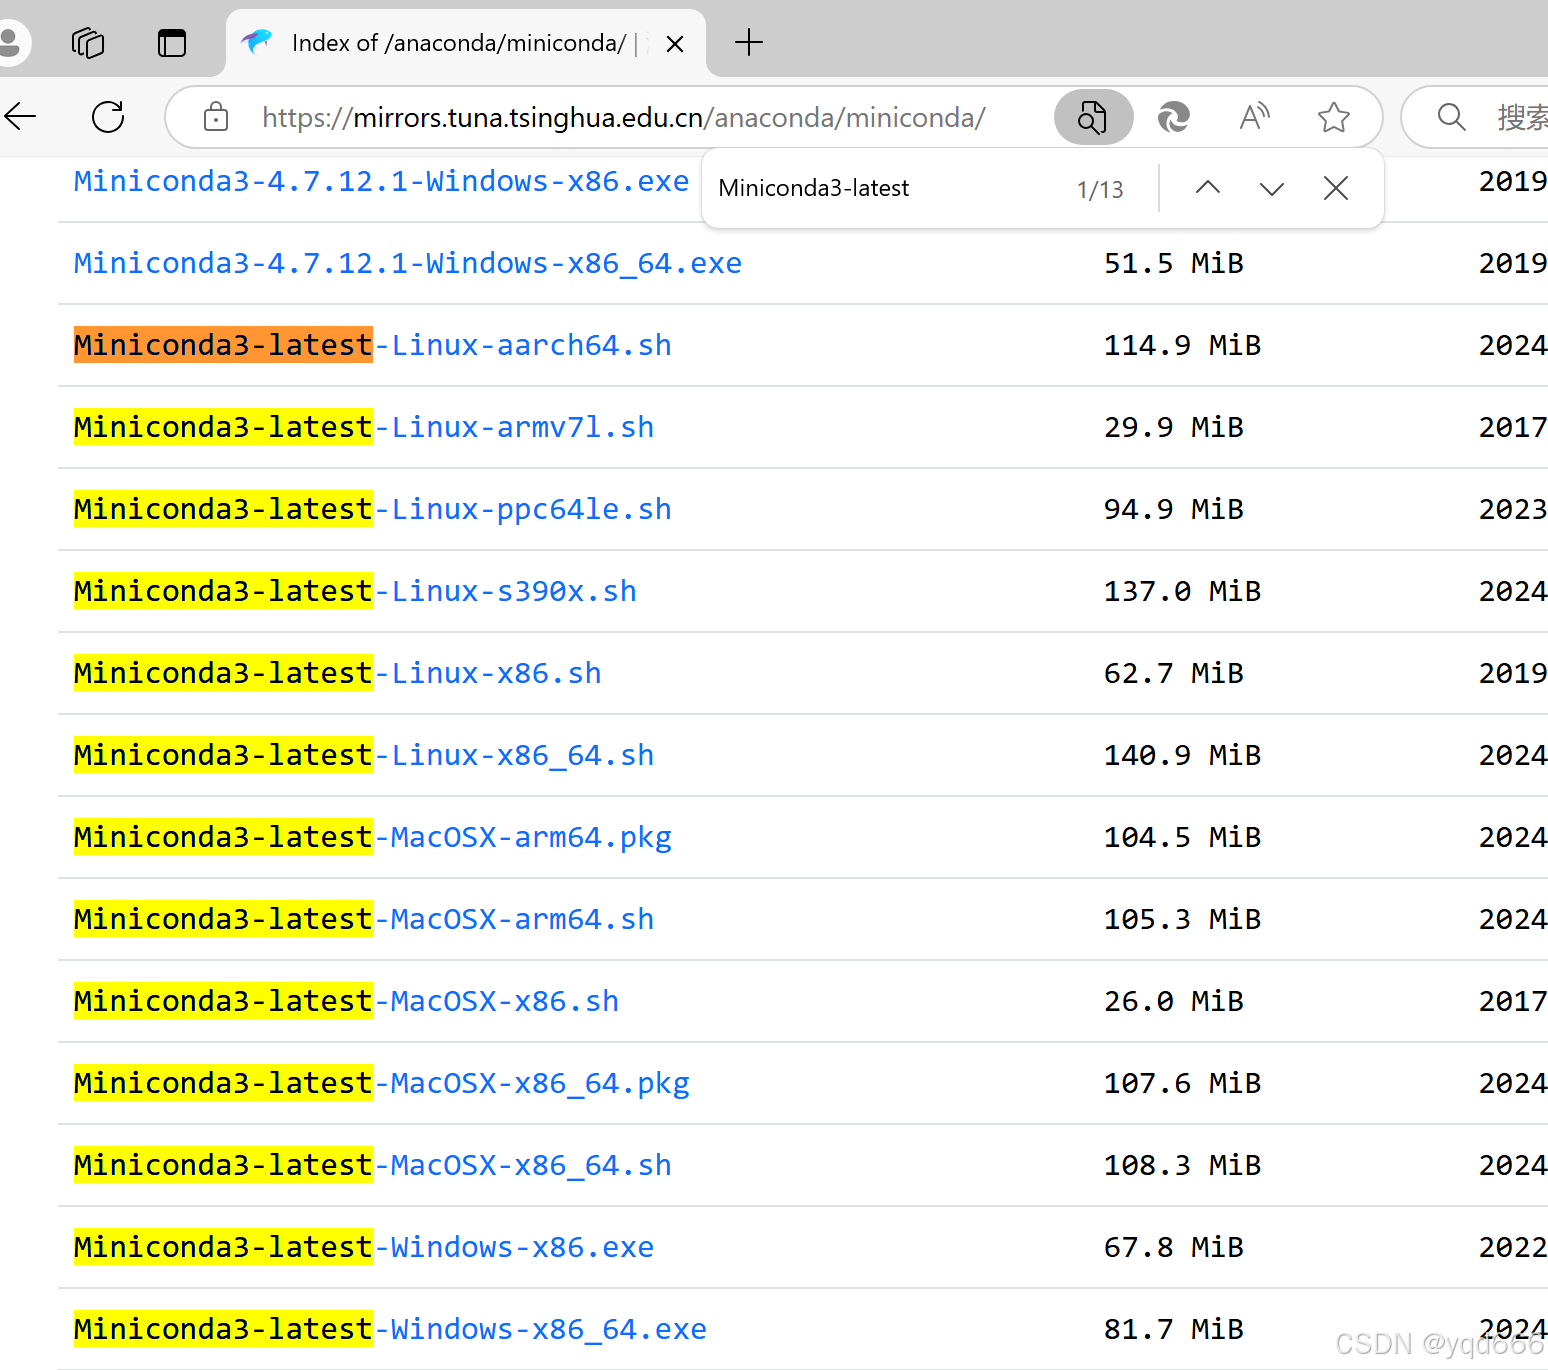This screenshot has height=1370, width=1548.
Task: Click the 107.6 MiB size cell
Action: [1182, 1083]
